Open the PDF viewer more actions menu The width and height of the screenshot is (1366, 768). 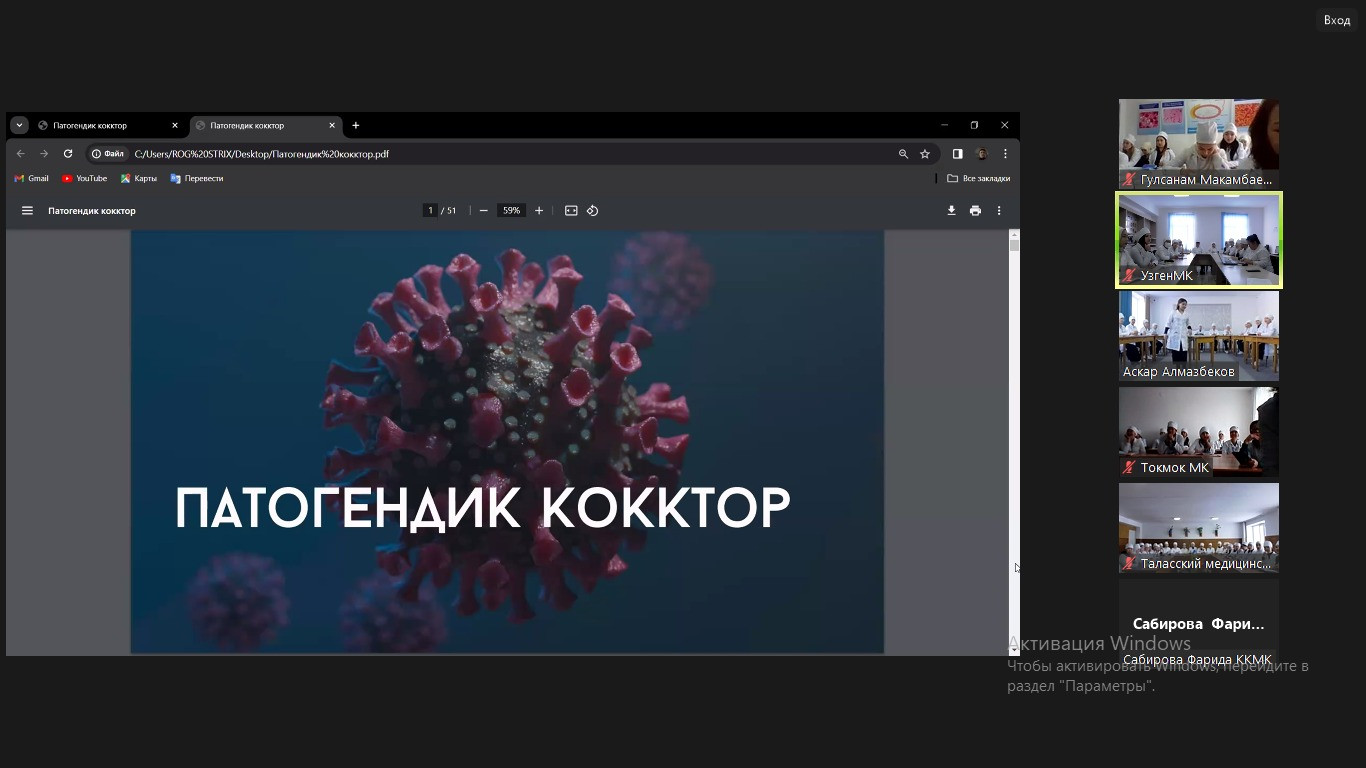tap(999, 211)
